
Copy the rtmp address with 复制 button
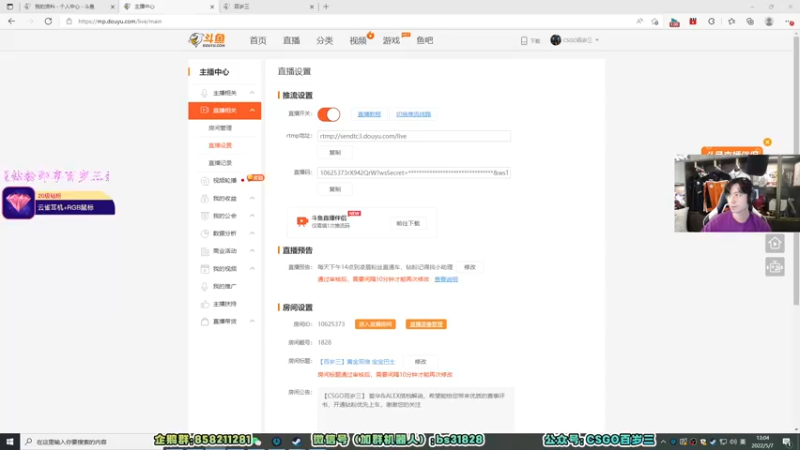[x=335, y=153]
